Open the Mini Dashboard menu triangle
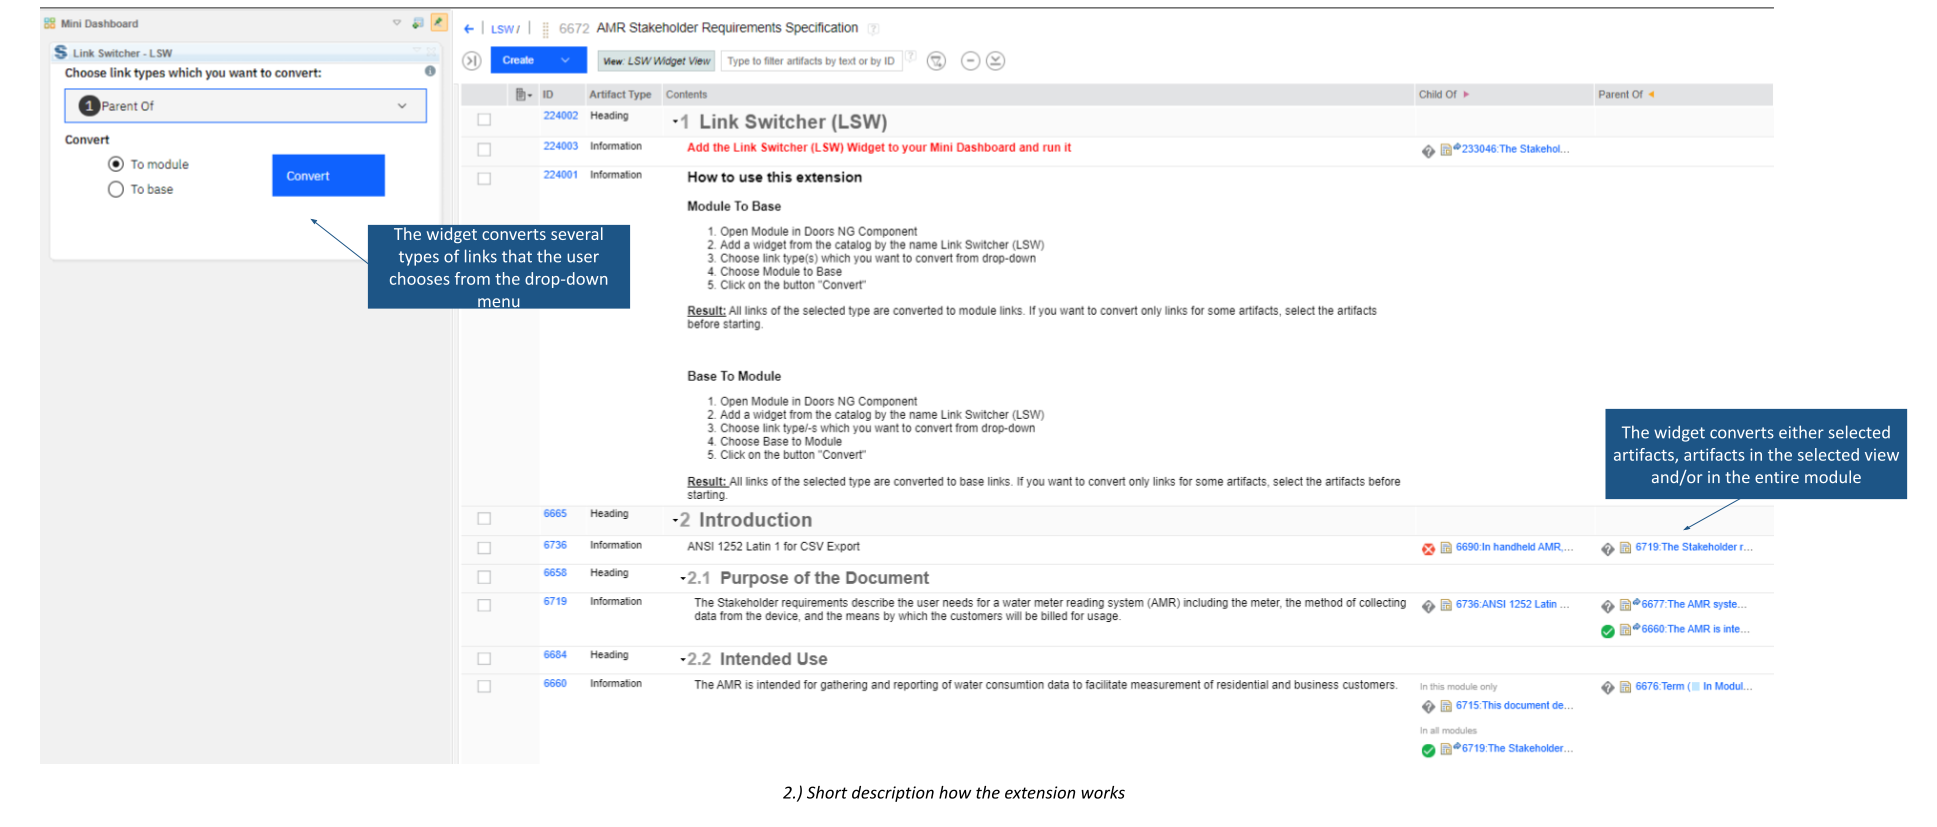The width and height of the screenshot is (1937, 827). (397, 22)
